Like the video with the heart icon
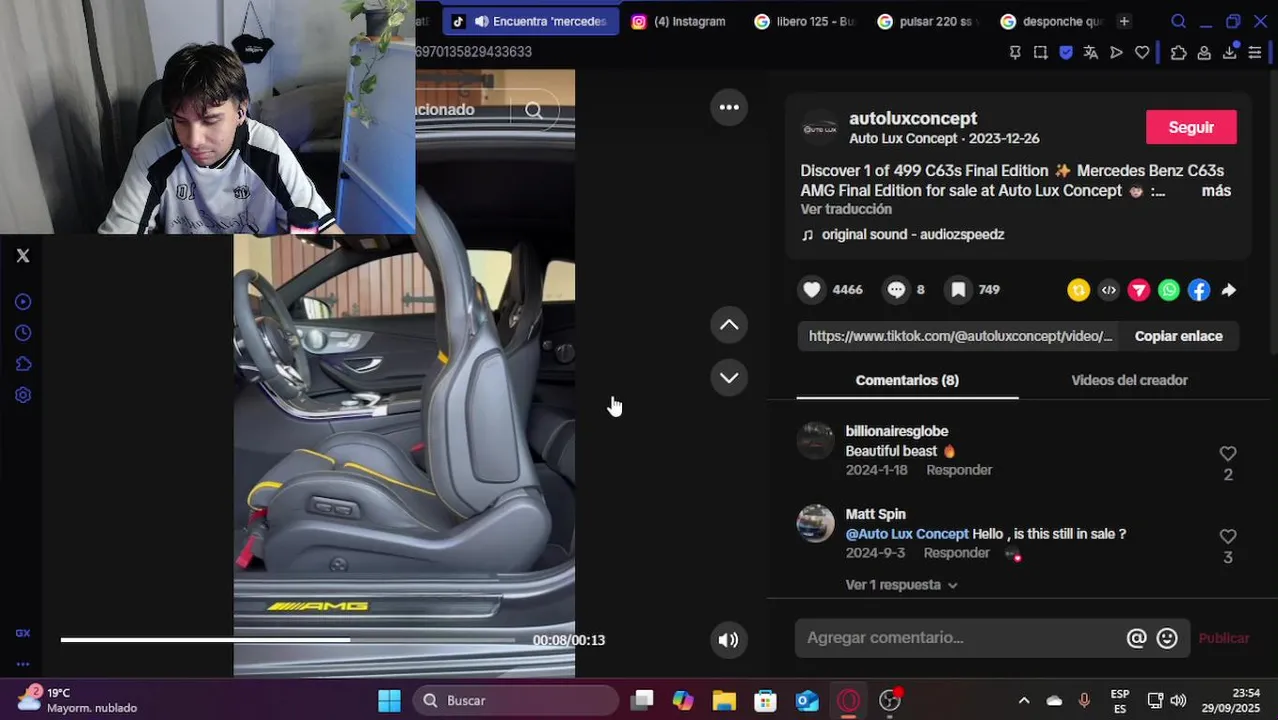 point(812,290)
